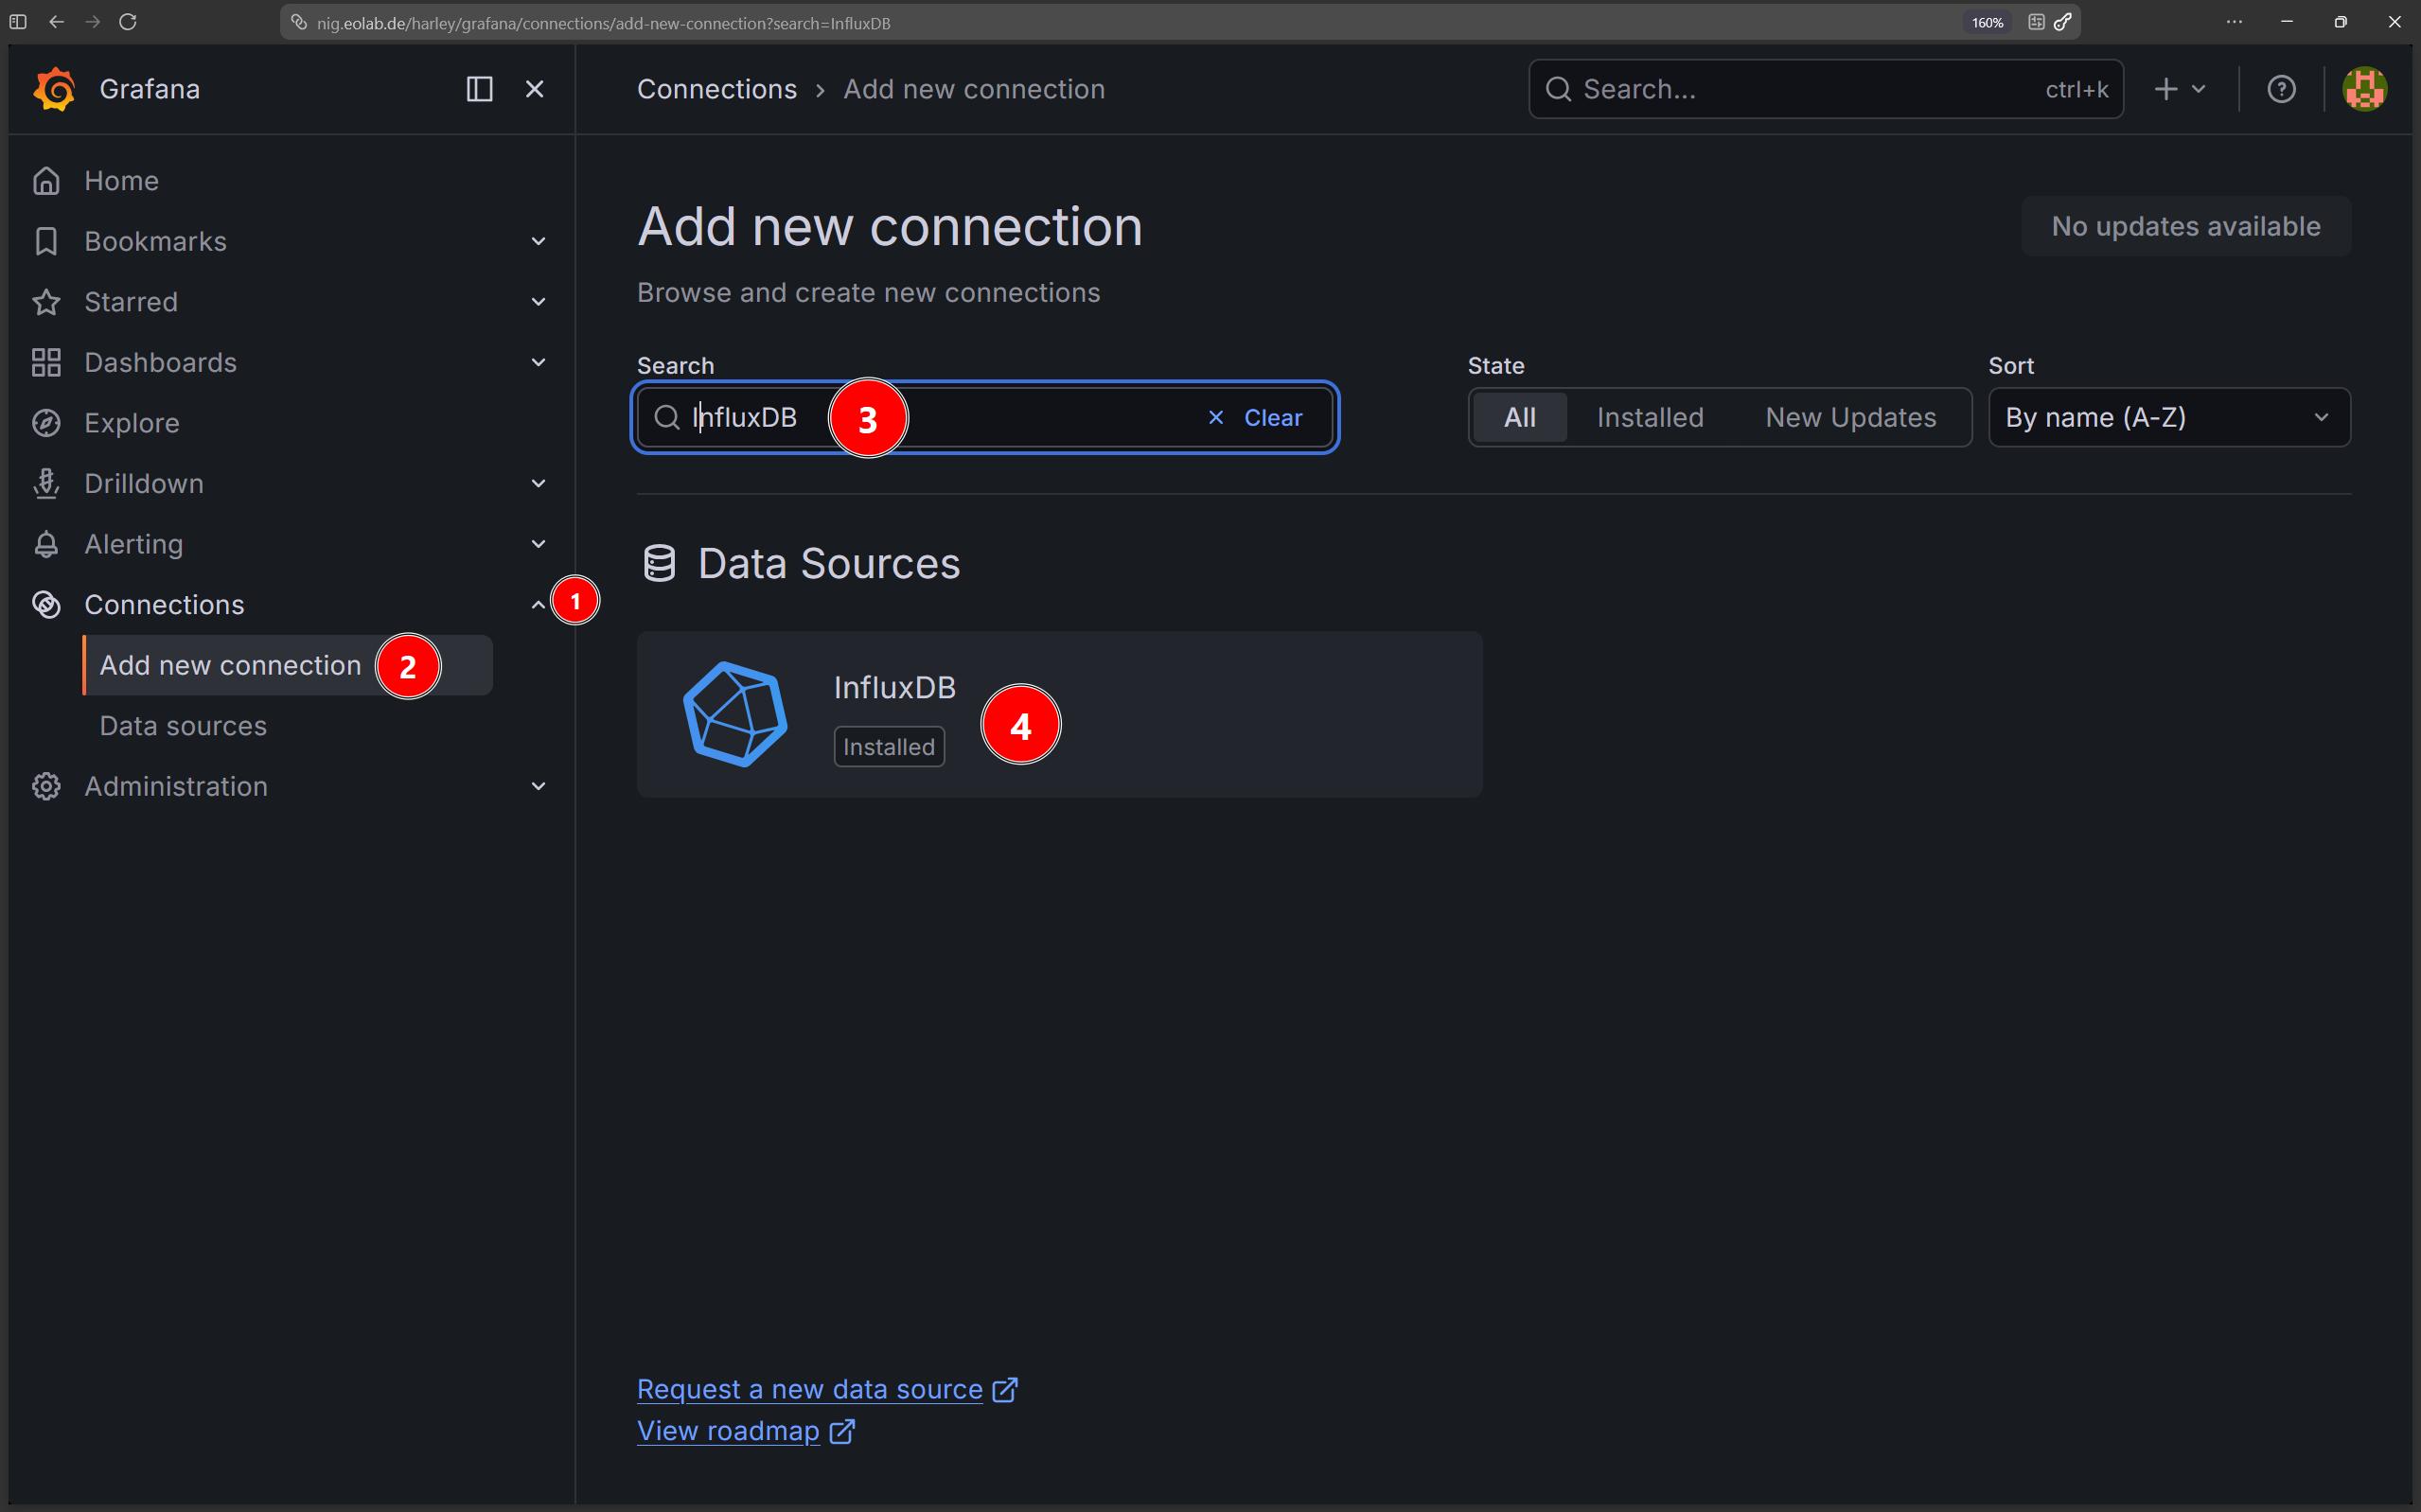The image size is (2421, 1512).
Task: Click the Starred star icon
Action: tap(46, 302)
